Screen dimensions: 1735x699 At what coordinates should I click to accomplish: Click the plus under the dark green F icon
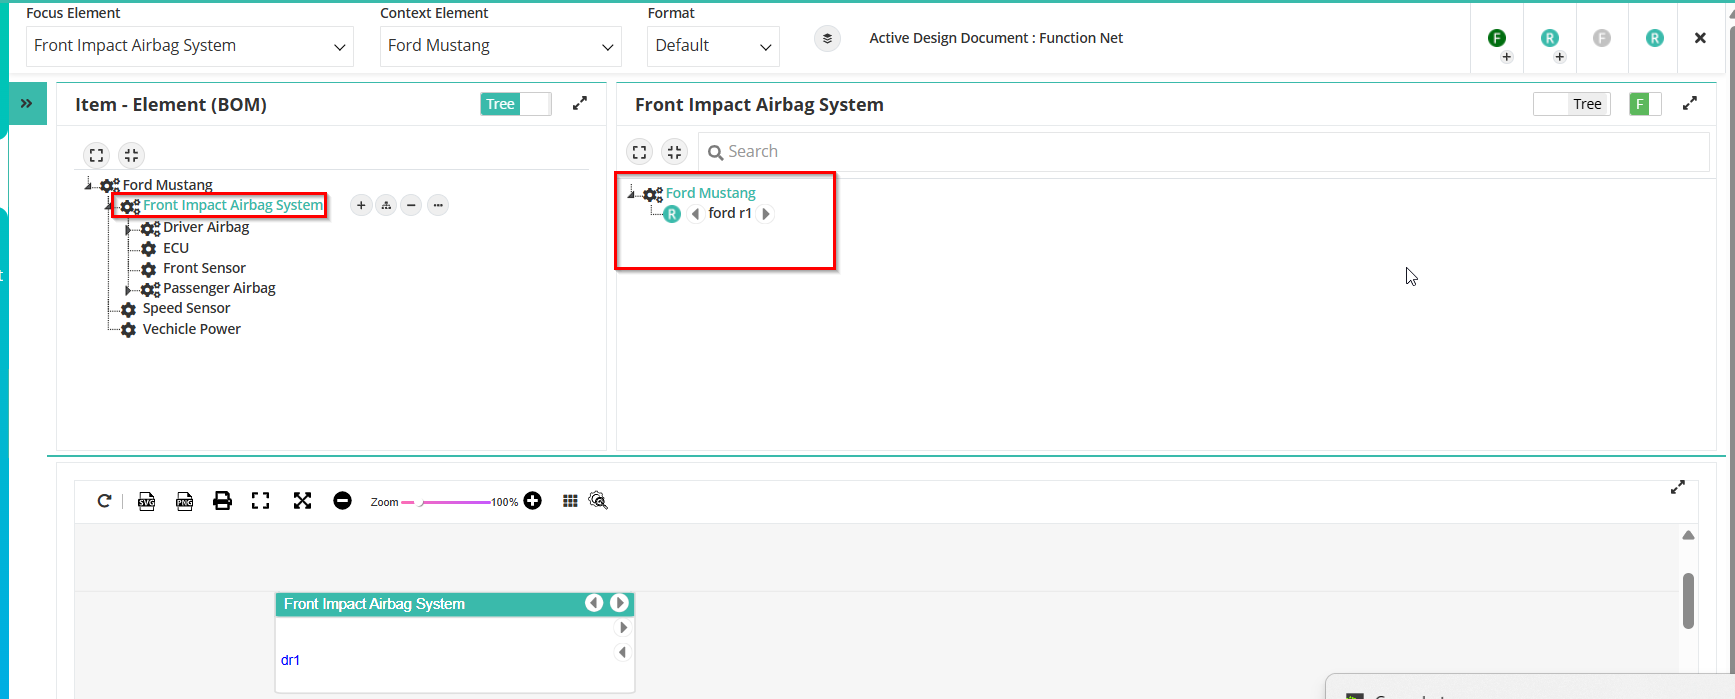pos(1507,57)
